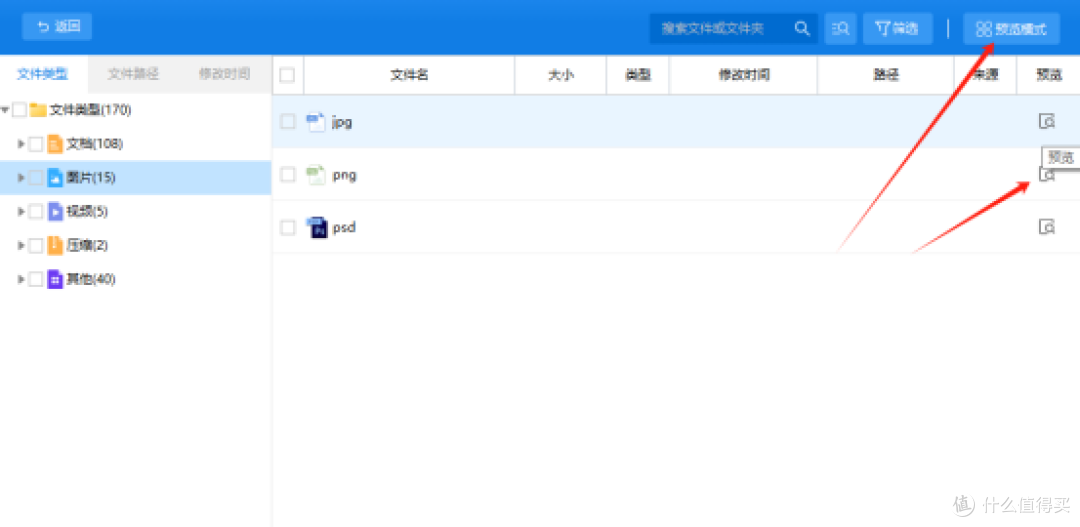Click the jpg file type icon
This screenshot has width=1080, height=527.
pyautogui.click(x=315, y=122)
